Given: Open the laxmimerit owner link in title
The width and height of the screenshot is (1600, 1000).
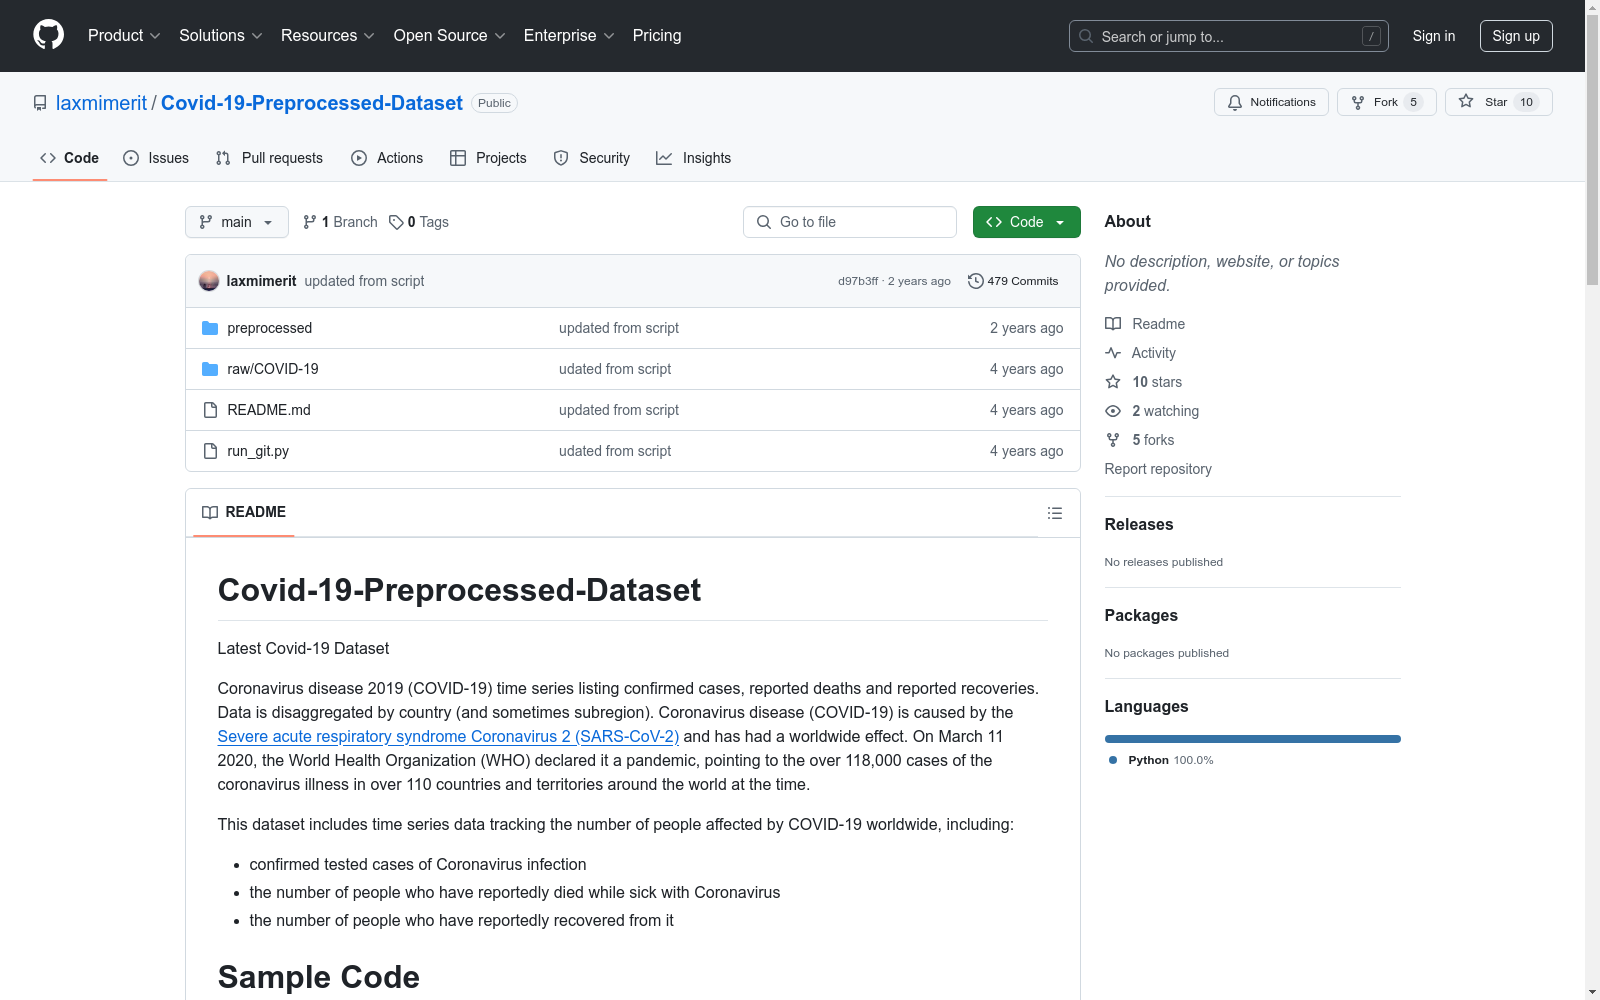Looking at the screenshot, I should (101, 103).
